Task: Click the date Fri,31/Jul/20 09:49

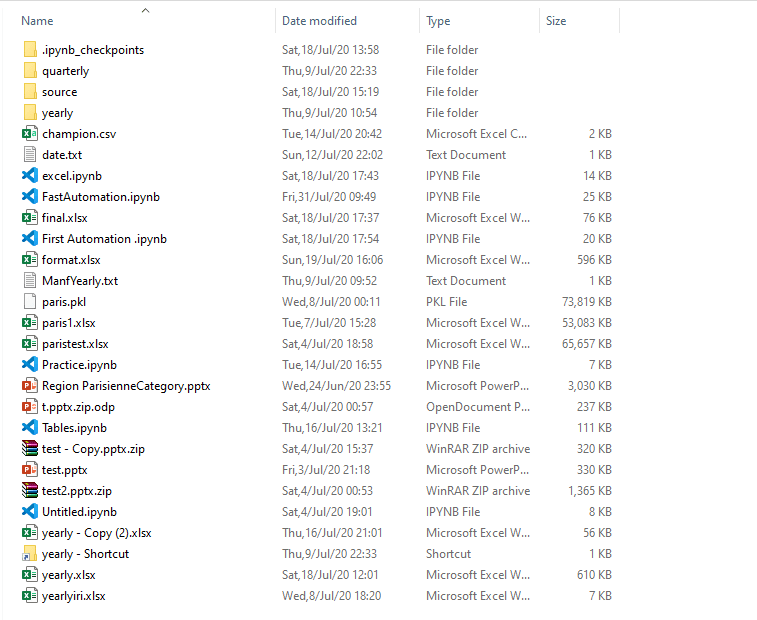Action: tap(329, 197)
